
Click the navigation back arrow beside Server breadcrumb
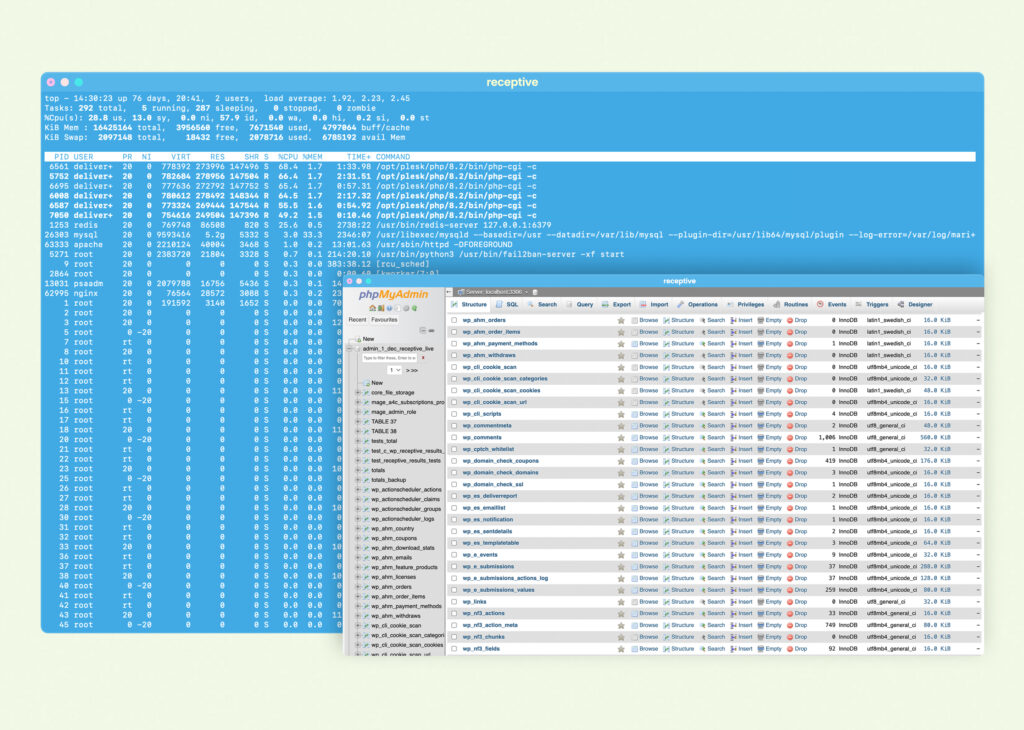pyautogui.click(x=449, y=292)
